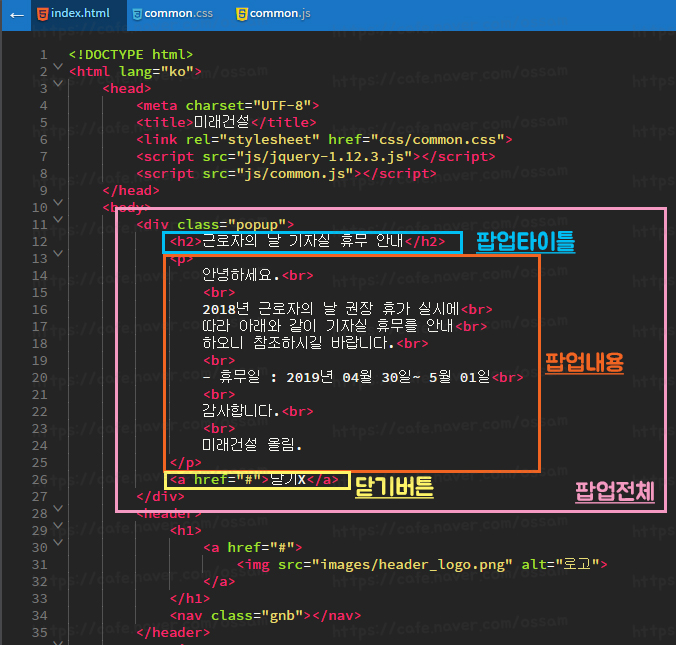This screenshot has width=676, height=645.
Task: Click the back arrow in the tab bar
Action: coord(17,16)
